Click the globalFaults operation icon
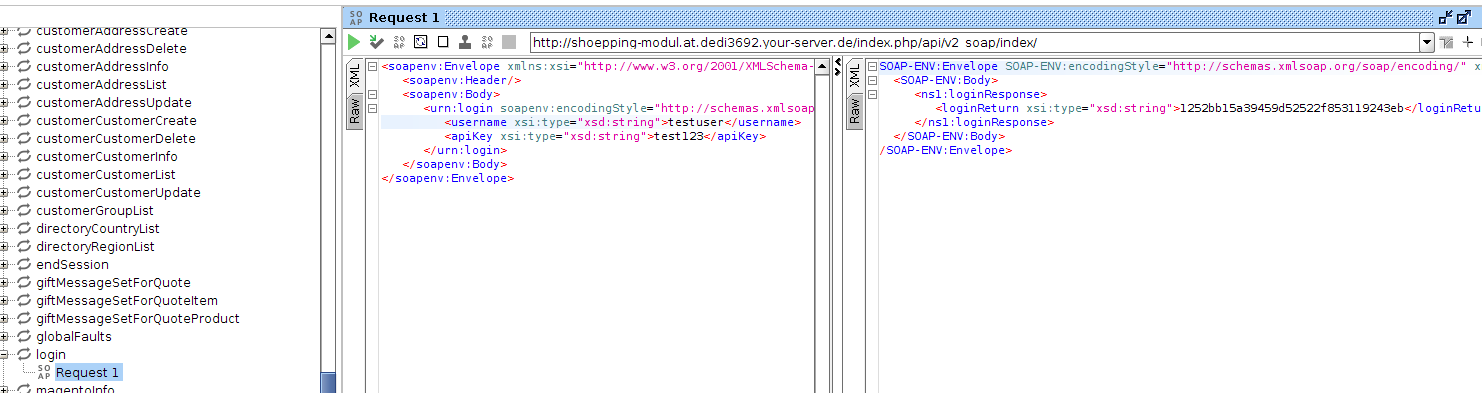The image size is (1482, 393). click(x=25, y=337)
